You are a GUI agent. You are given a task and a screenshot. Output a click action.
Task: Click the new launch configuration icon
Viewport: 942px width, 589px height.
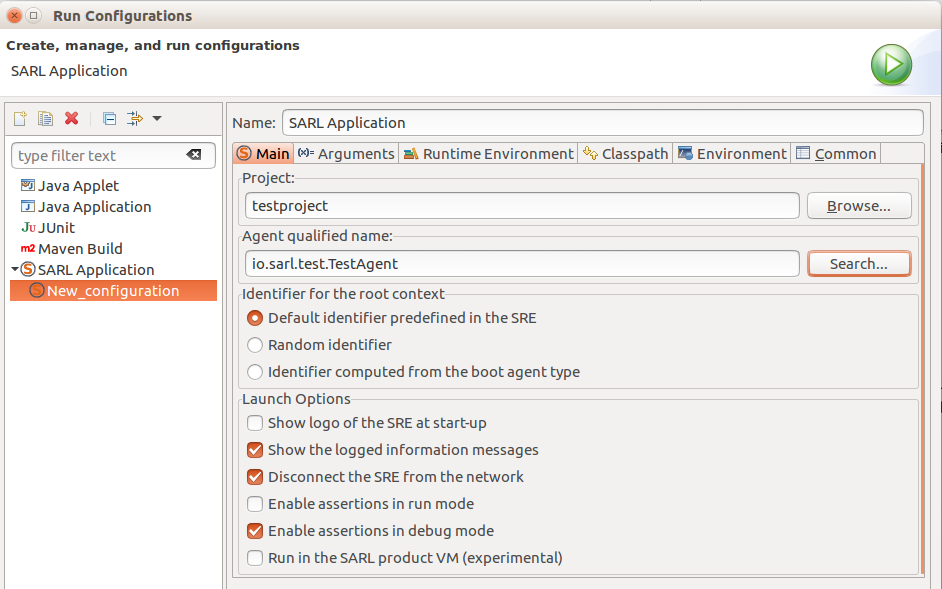(20, 118)
